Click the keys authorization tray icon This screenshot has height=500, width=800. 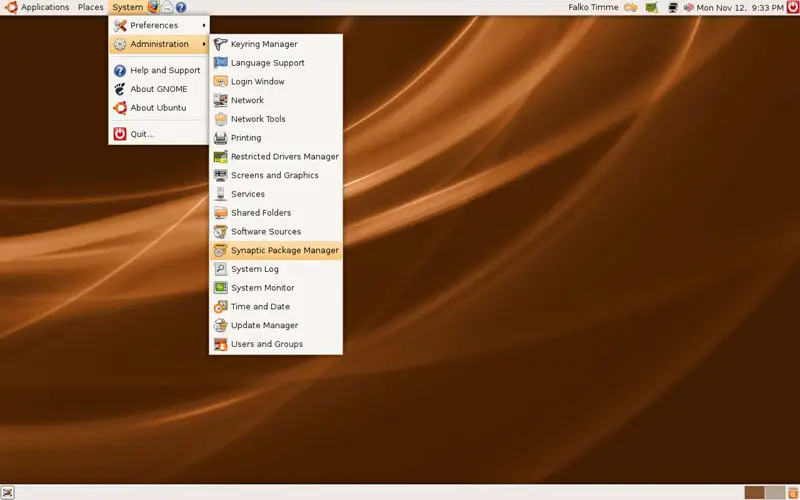point(631,7)
